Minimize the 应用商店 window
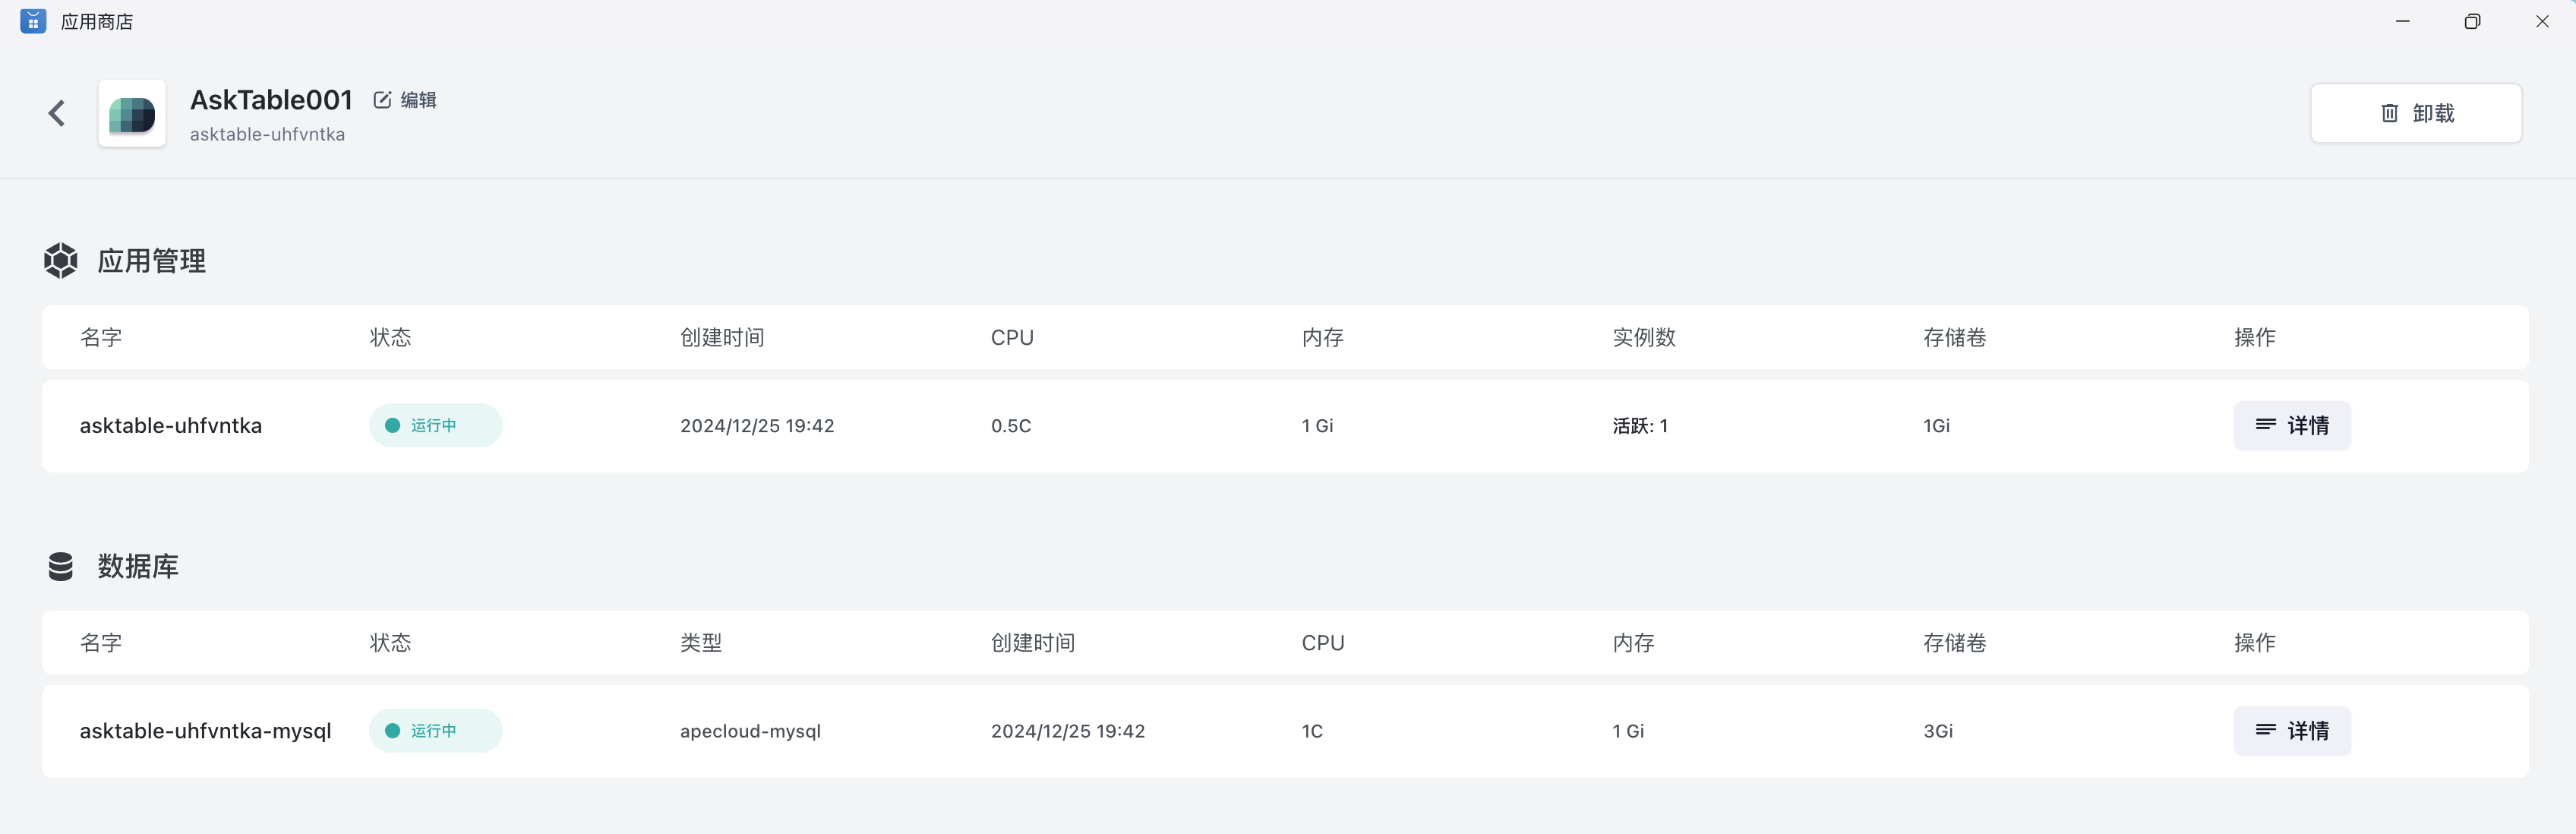2576x834 pixels. (x=2402, y=21)
